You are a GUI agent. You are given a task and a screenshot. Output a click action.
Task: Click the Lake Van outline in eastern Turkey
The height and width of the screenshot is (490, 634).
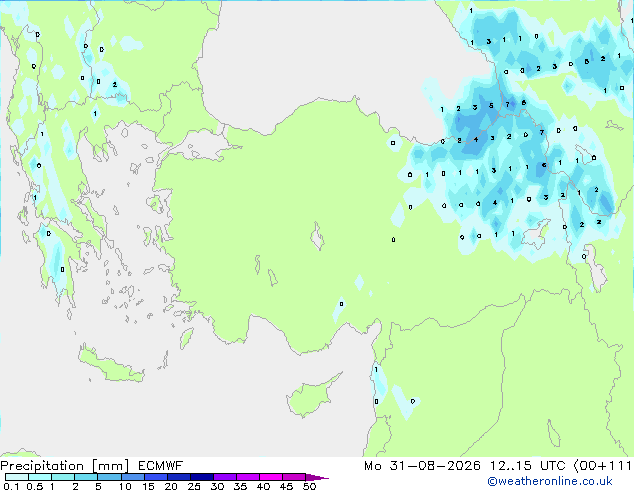pos(536,234)
